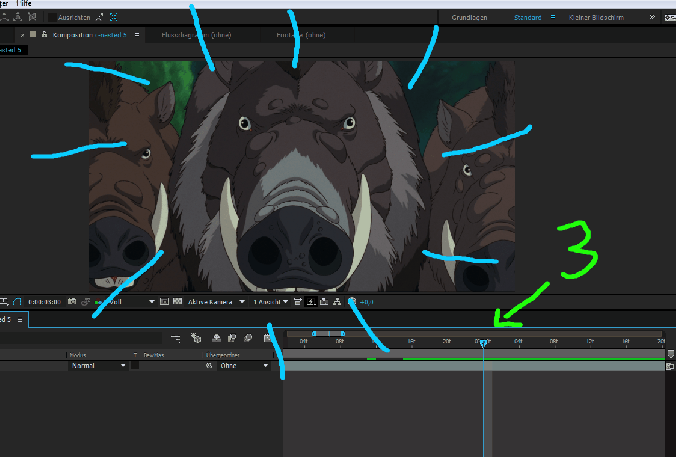Toggle the fast previews icon
The height and width of the screenshot is (457, 676).
(x=311, y=302)
